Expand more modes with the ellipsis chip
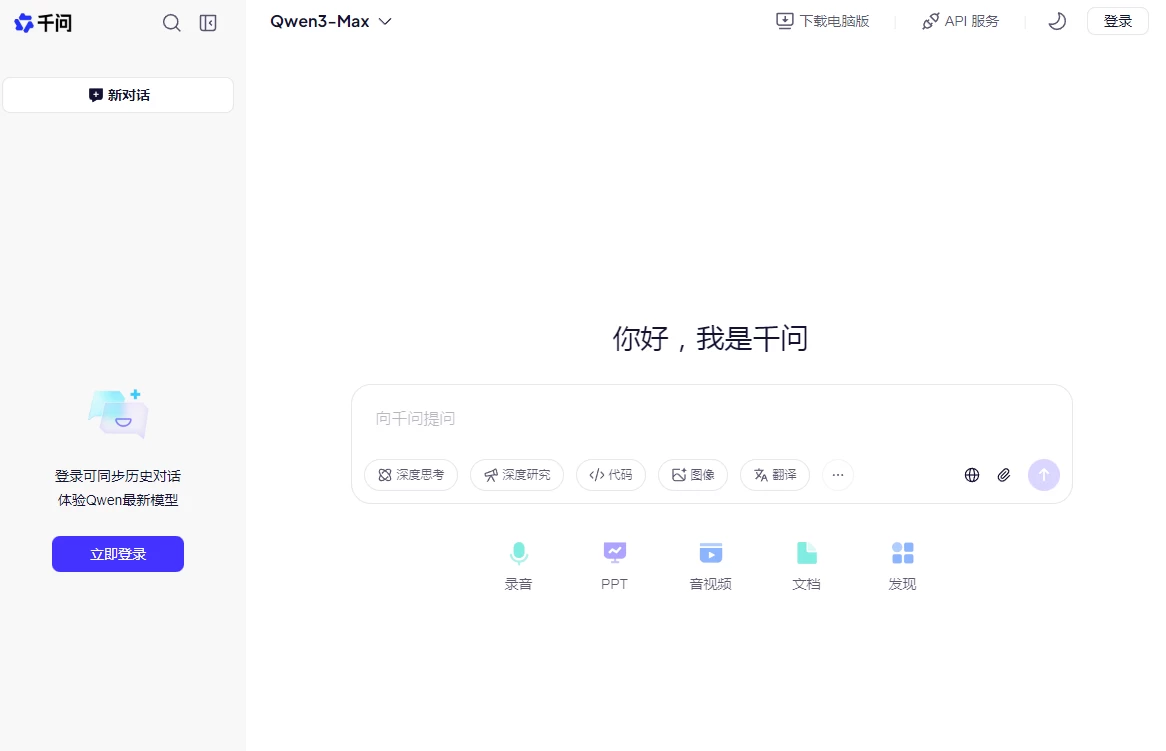Image resolution: width=1166 pixels, height=751 pixels. click(x=838, y=475)
